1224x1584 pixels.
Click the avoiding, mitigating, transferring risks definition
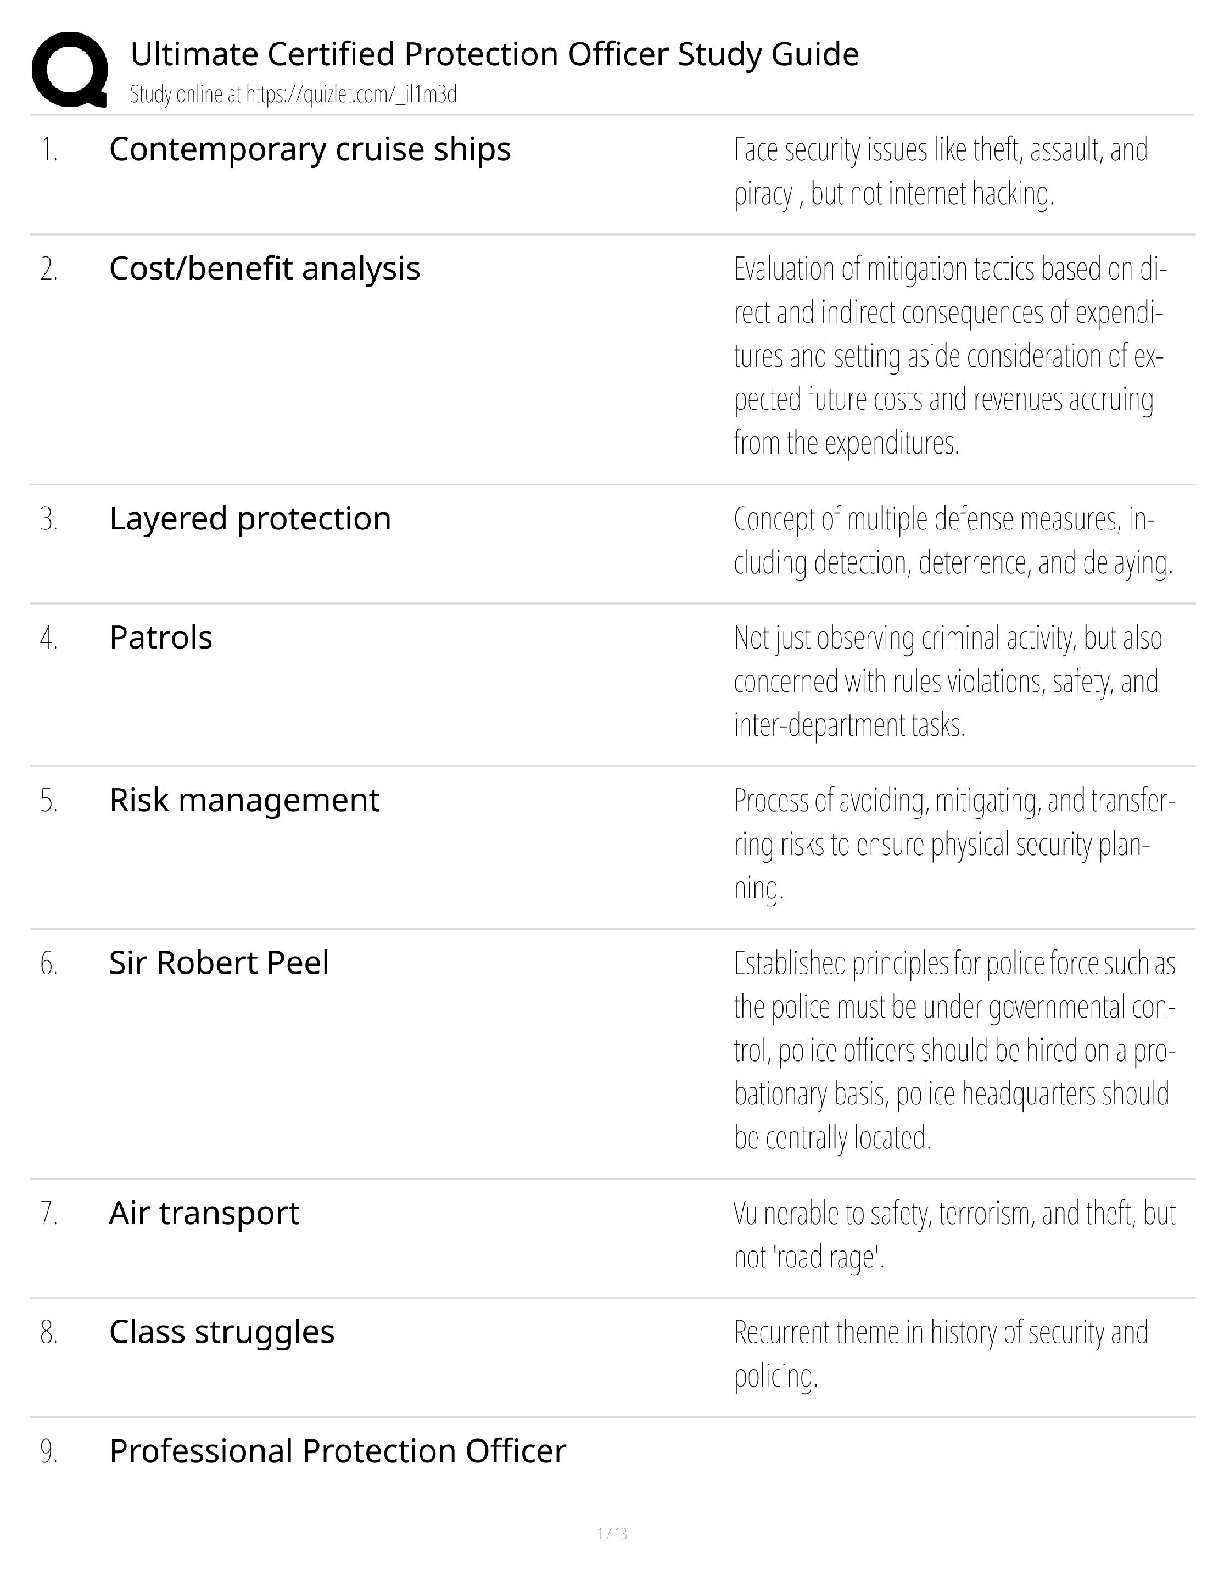tap(953, 844)
